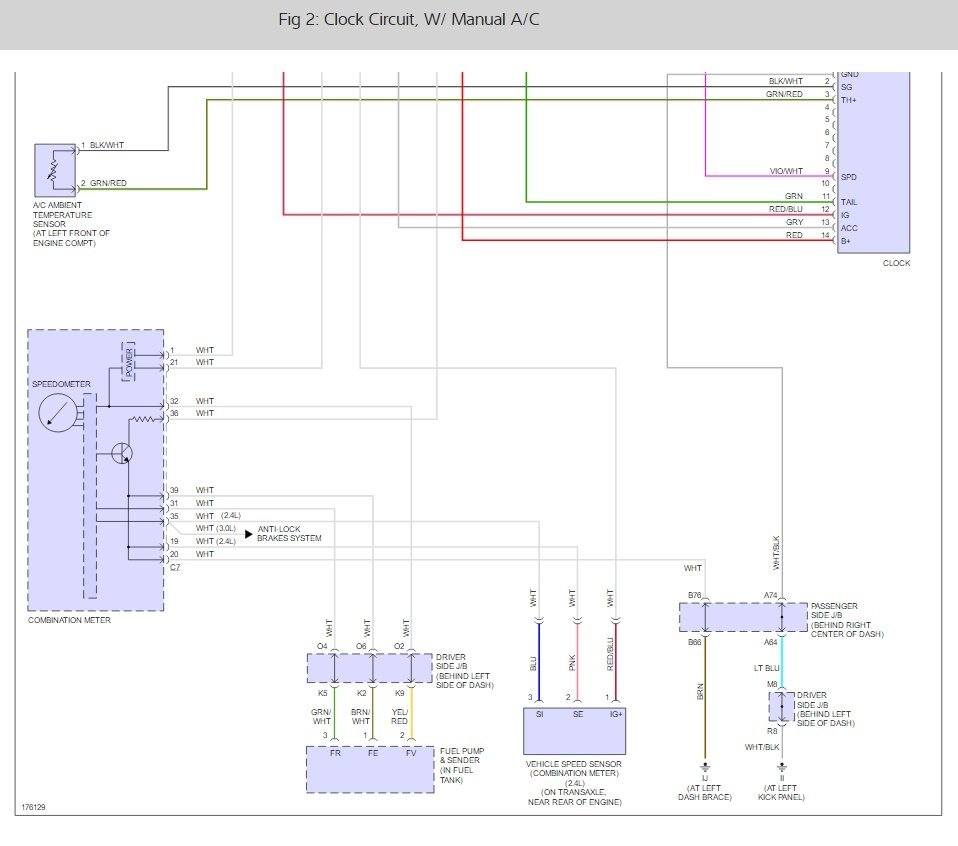Click the 'COMBINATION METER' label

(70, 620)
